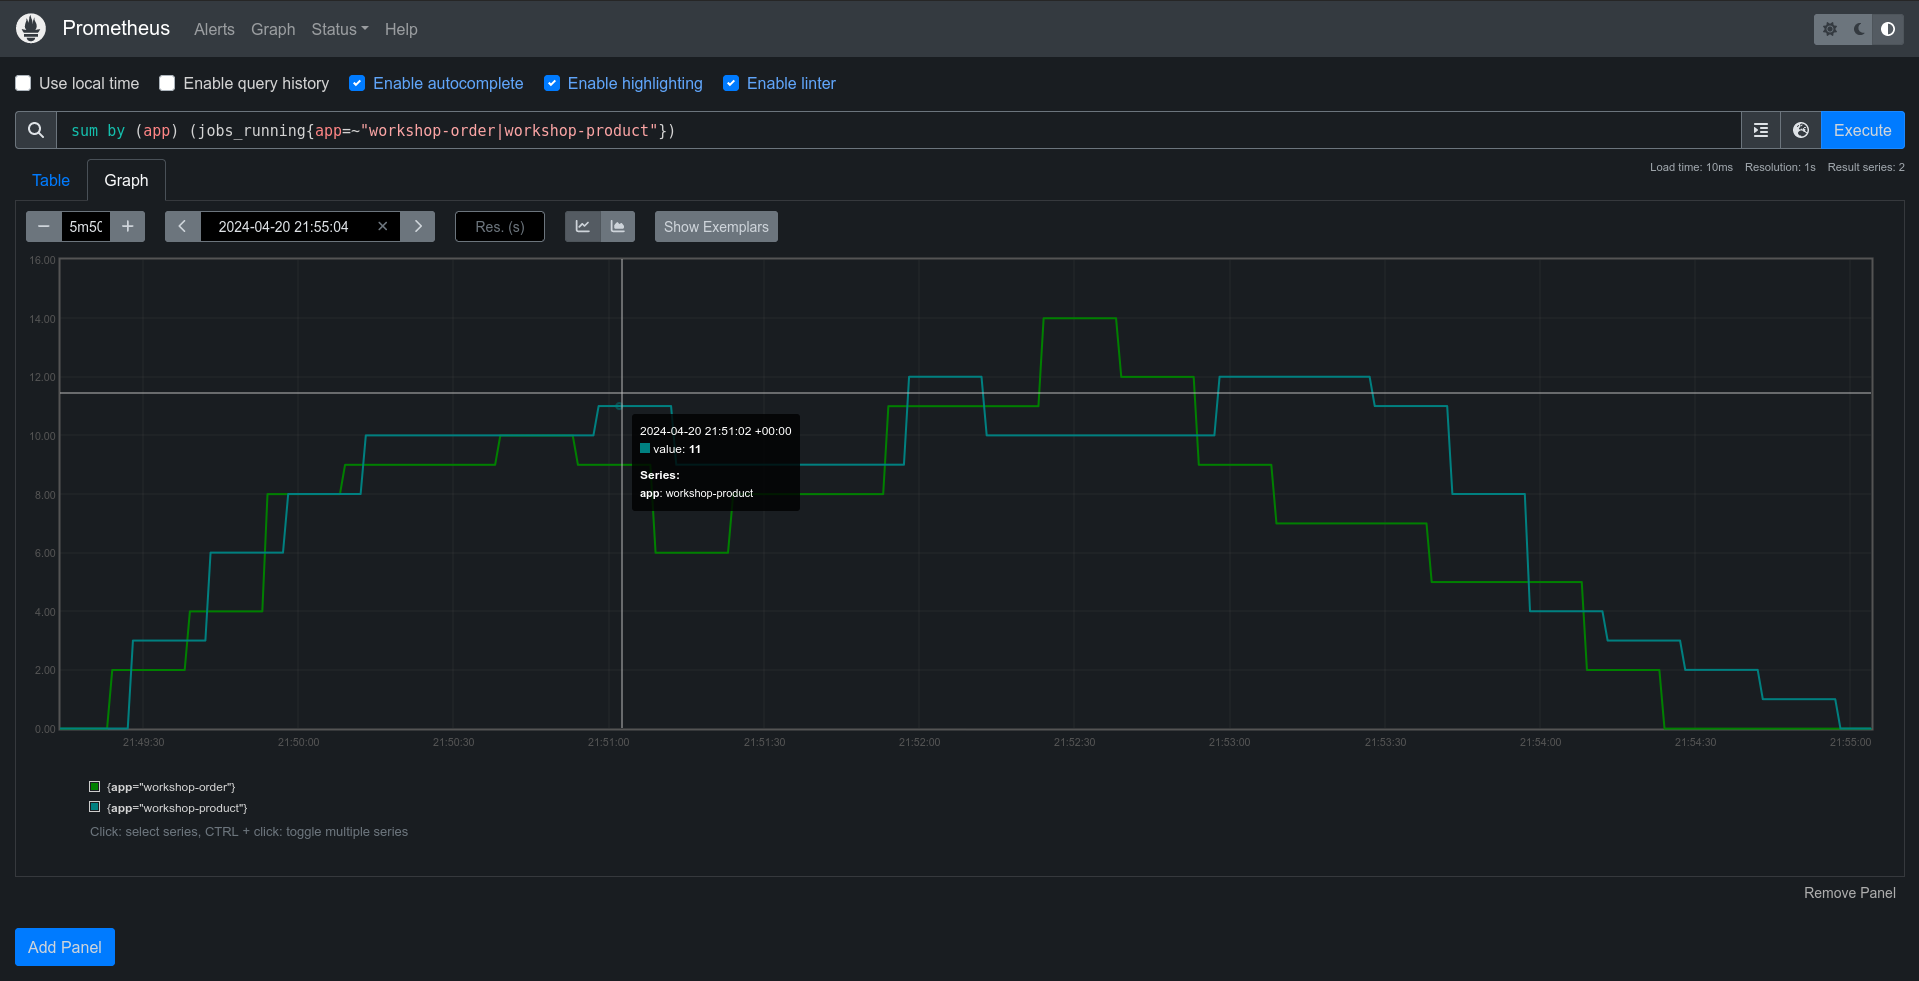Click the Res. (s) resolution input

point(500,227)
